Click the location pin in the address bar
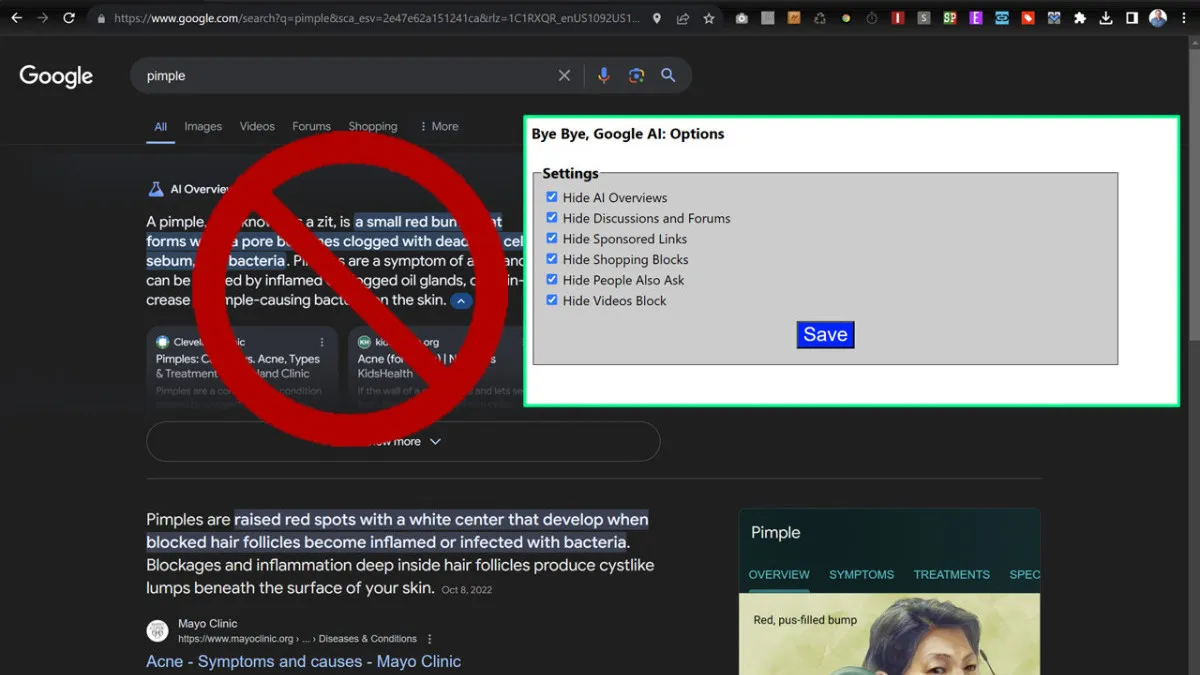Viewport: 1200px width, 675px height. (x=657, y=18)
